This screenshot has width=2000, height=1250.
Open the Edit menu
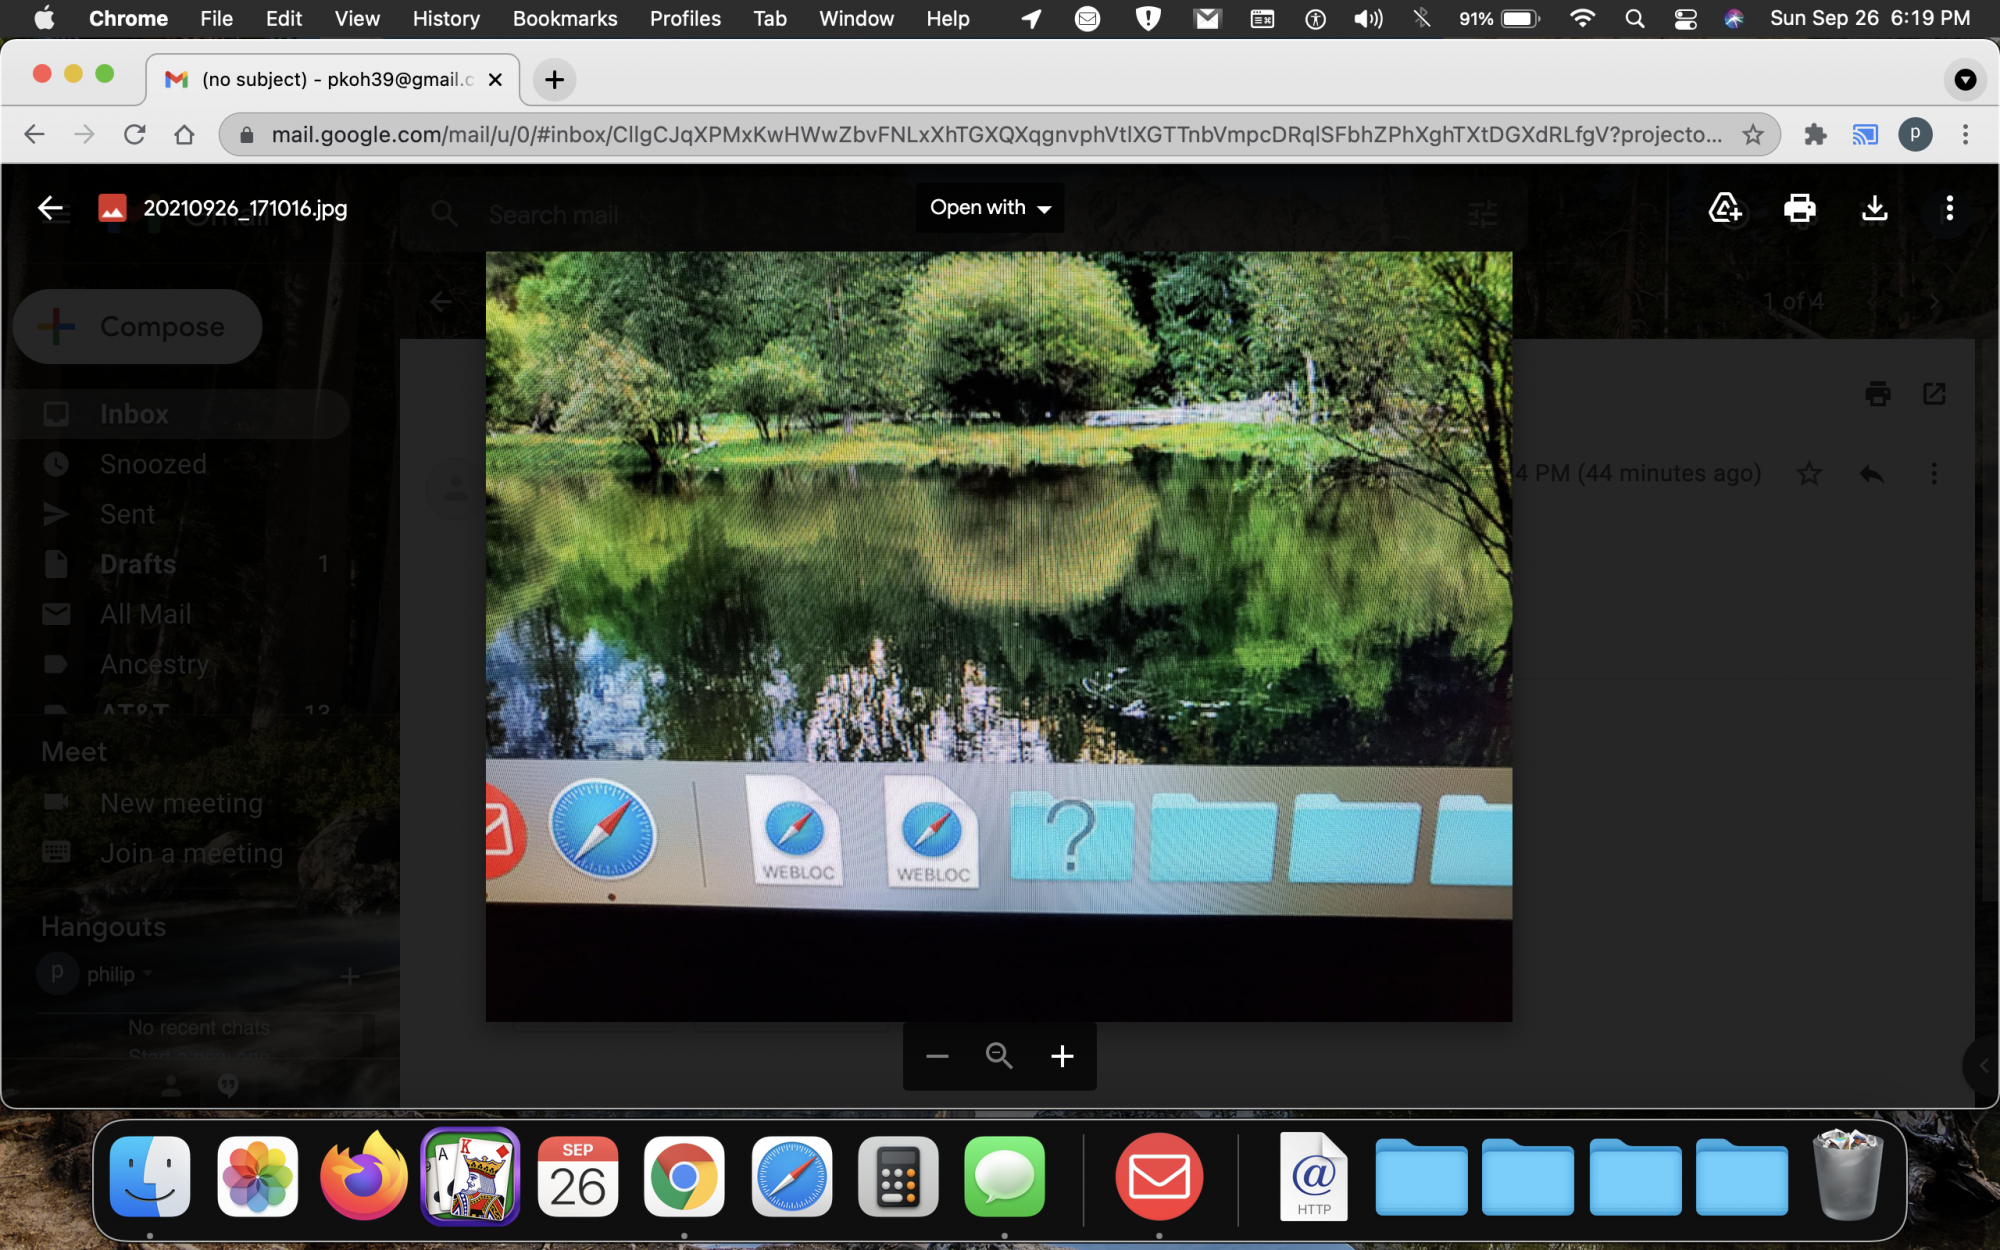tap(284, 18)
